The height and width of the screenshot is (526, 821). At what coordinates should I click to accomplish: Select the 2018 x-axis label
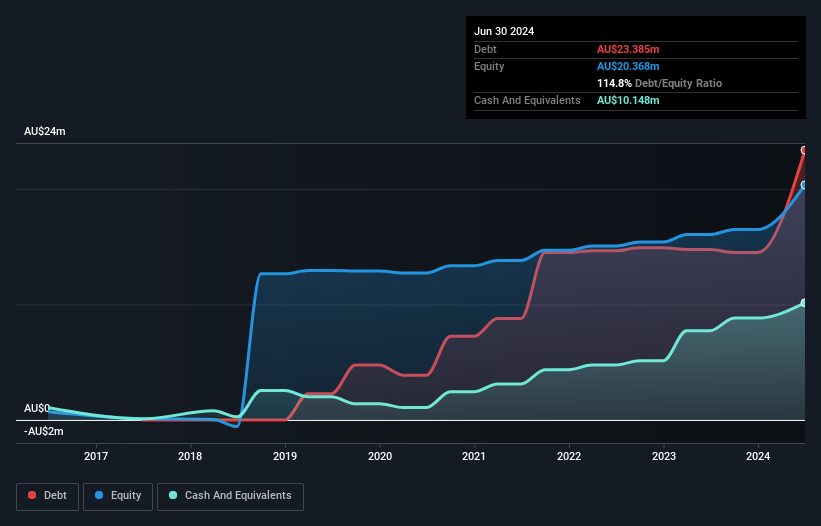click(x=190, y=456)
